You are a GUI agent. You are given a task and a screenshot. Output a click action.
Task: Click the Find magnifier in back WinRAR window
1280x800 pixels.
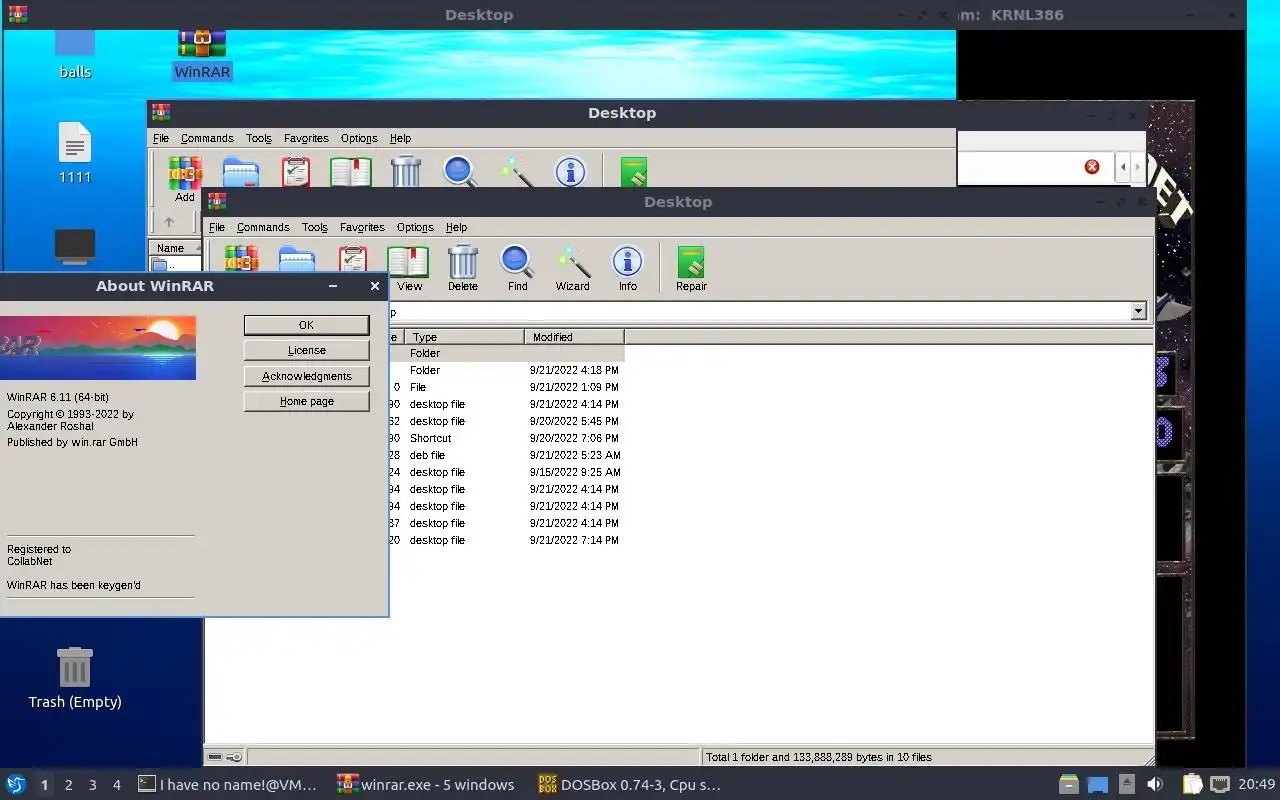[460, 171]
